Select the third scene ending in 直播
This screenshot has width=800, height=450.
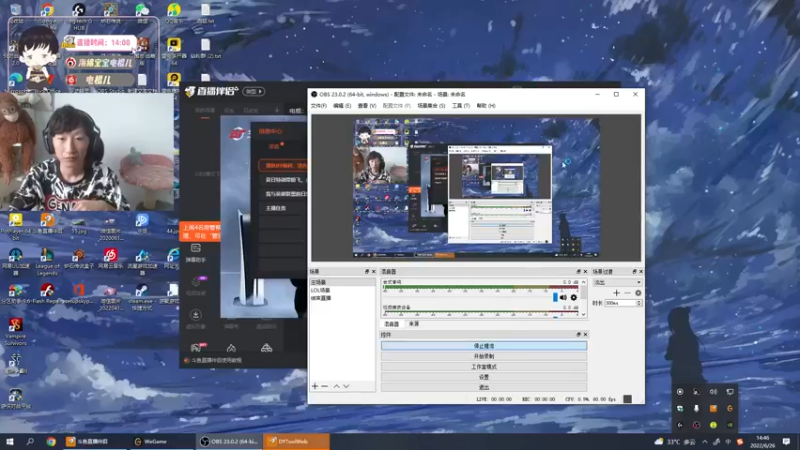[342, 298]
